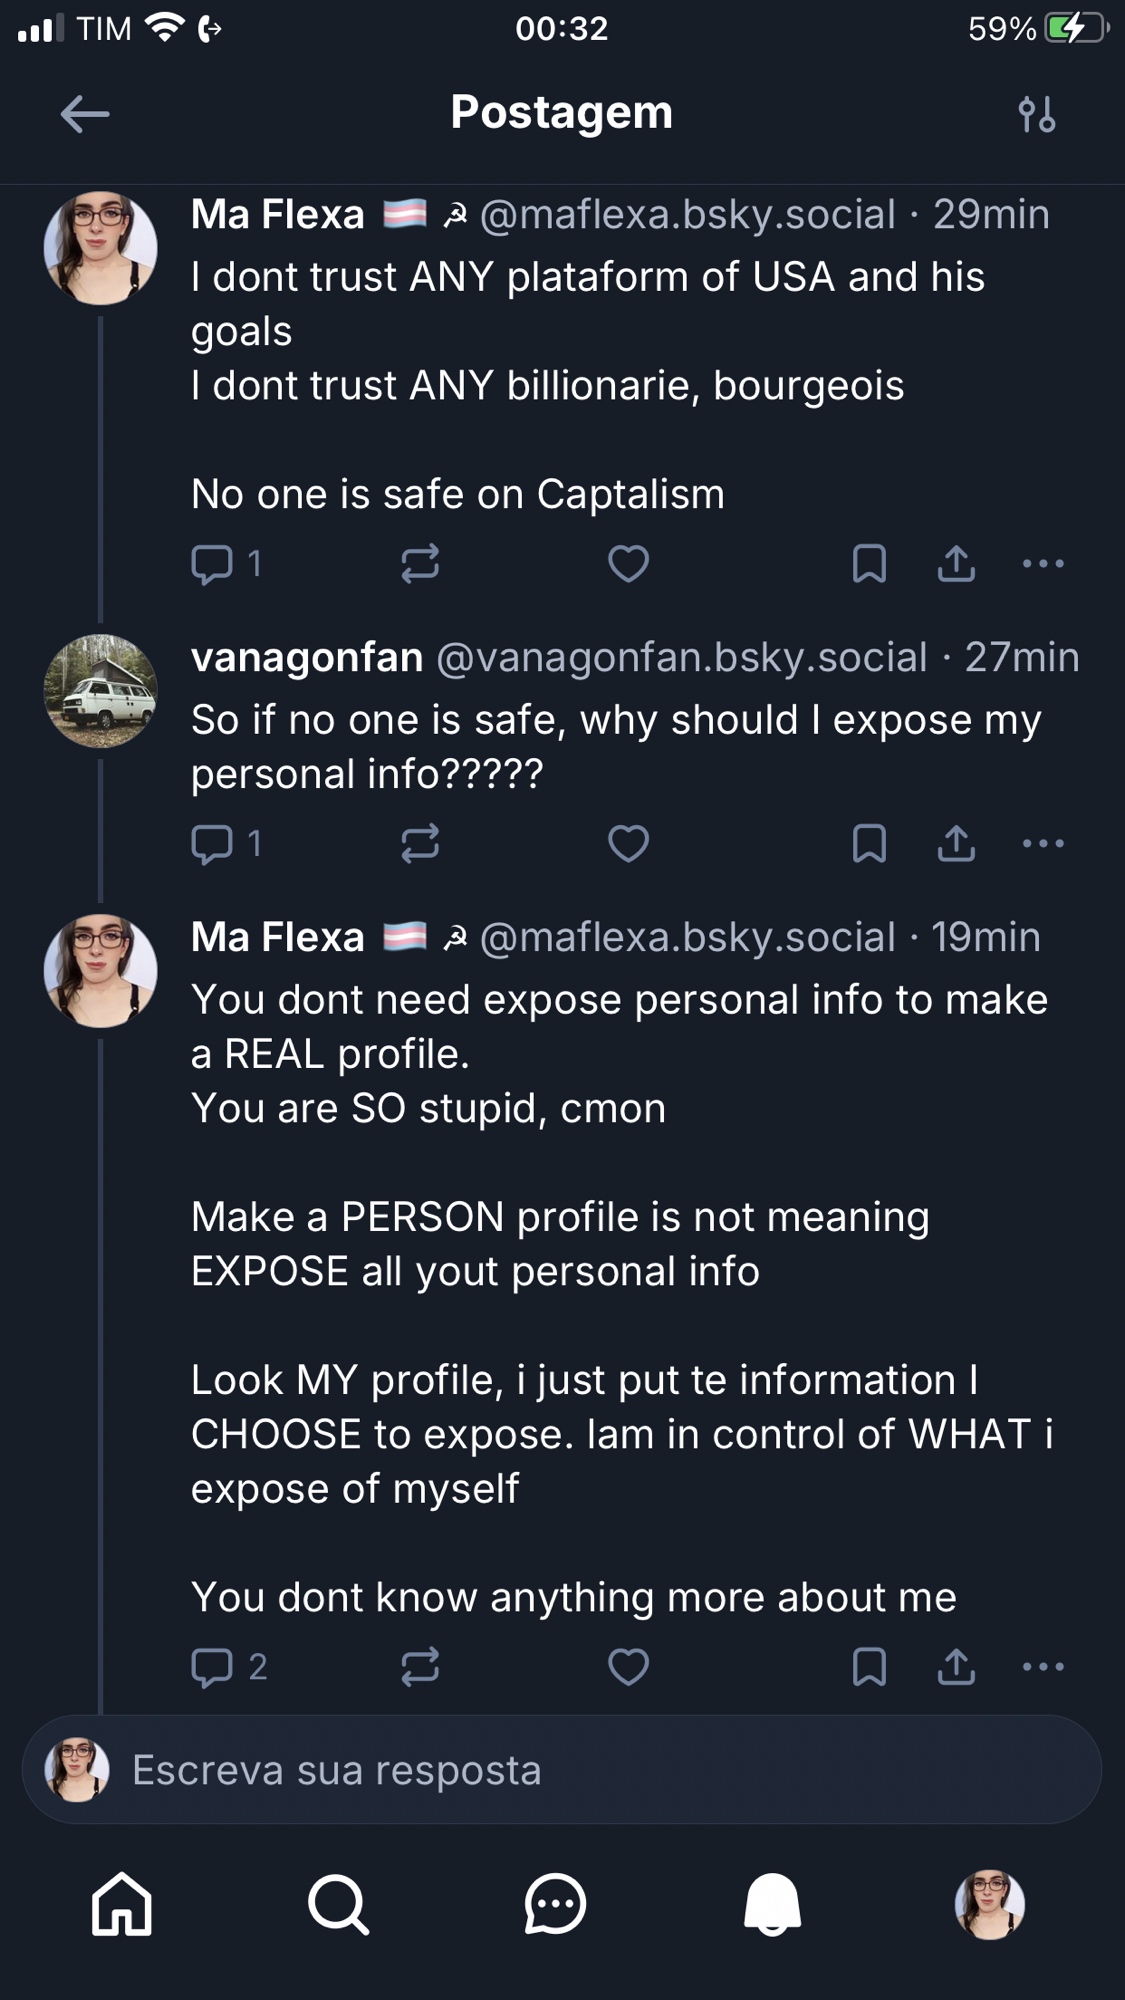Like Ma Flexa's first post

pos(628,564)
